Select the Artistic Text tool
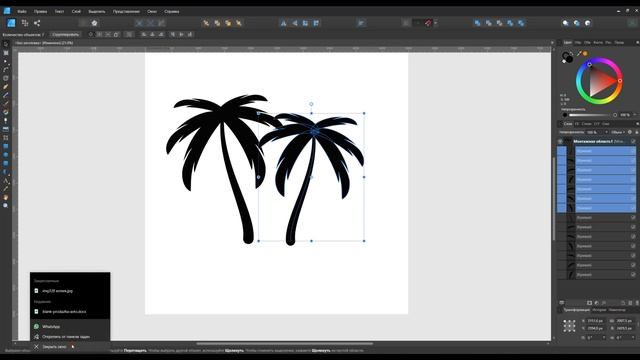Image resolution: width=640 pixels, height=360 pixels. (6, 180)
